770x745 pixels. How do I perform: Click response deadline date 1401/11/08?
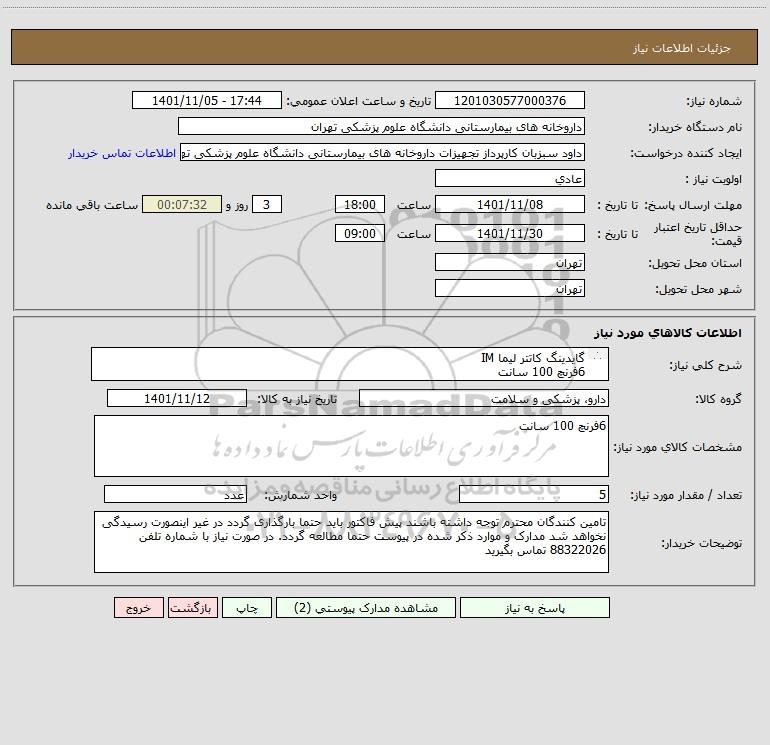510,204
